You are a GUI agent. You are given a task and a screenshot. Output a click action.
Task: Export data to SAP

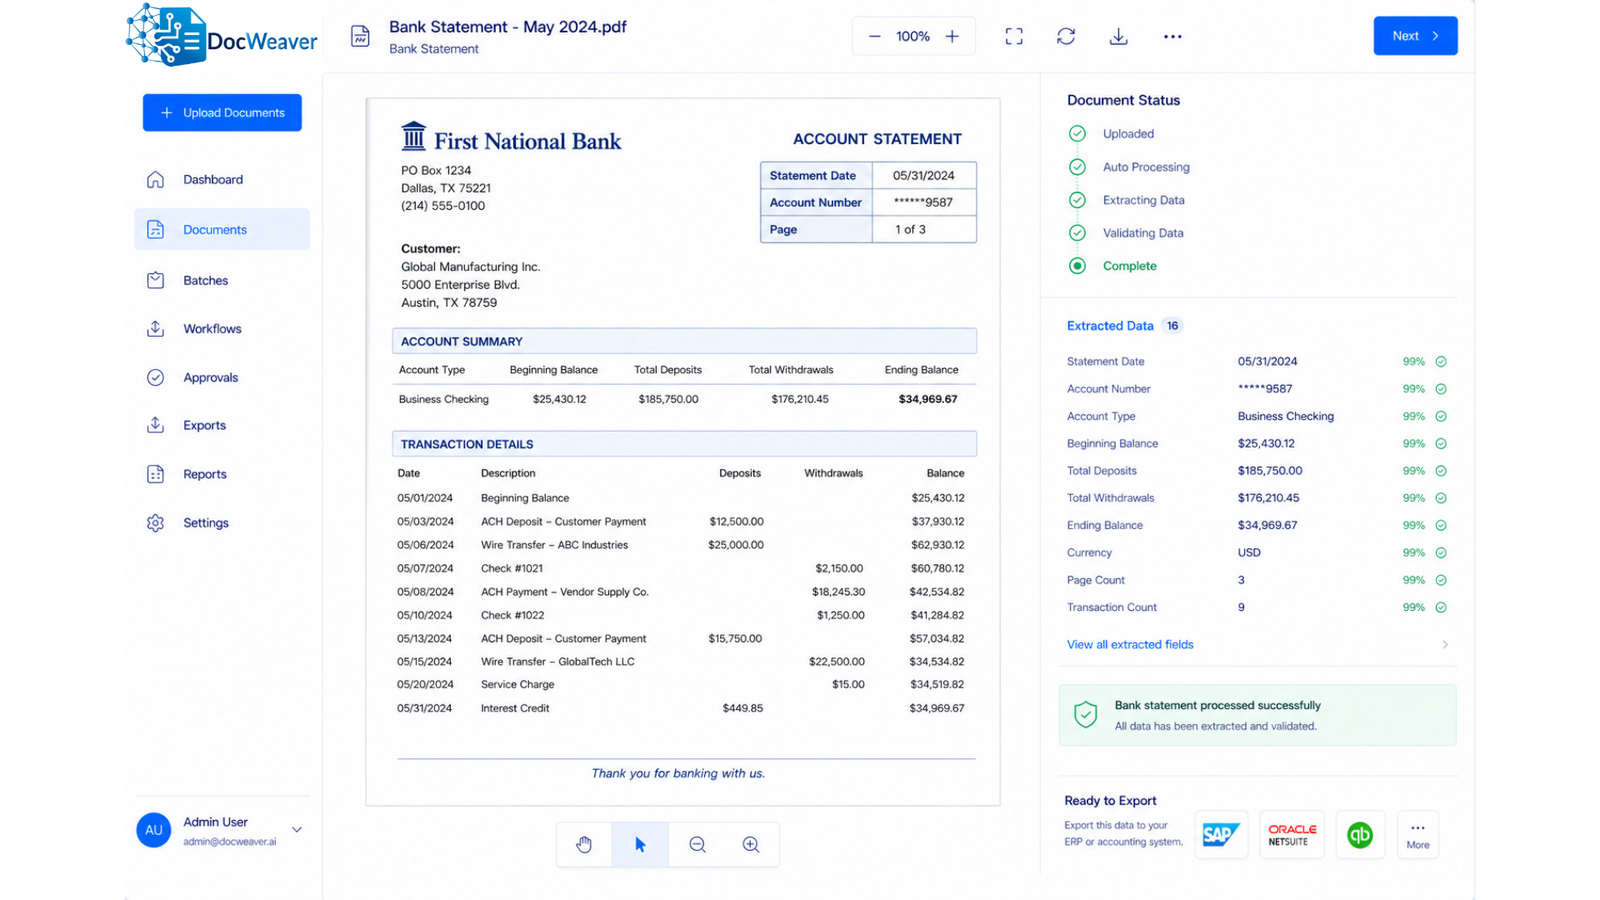point(1221,835)
